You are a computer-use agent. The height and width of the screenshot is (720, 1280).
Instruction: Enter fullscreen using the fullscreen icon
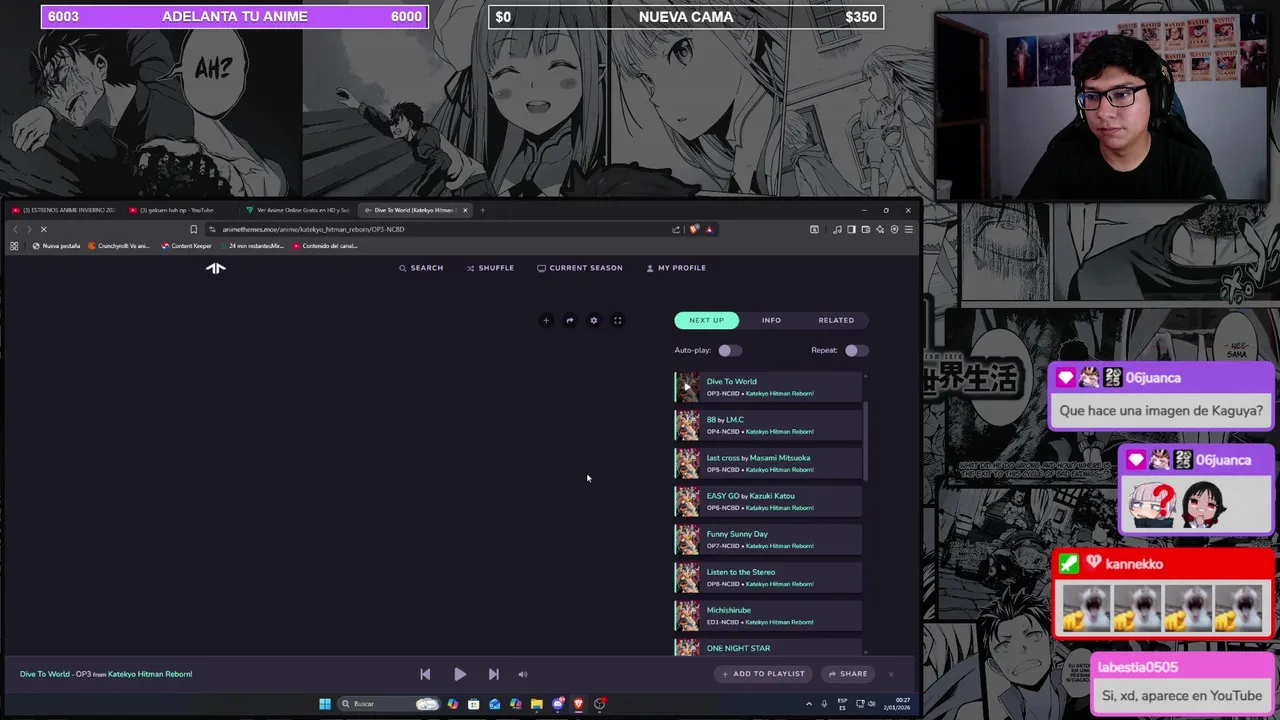(x=618, y=321)
